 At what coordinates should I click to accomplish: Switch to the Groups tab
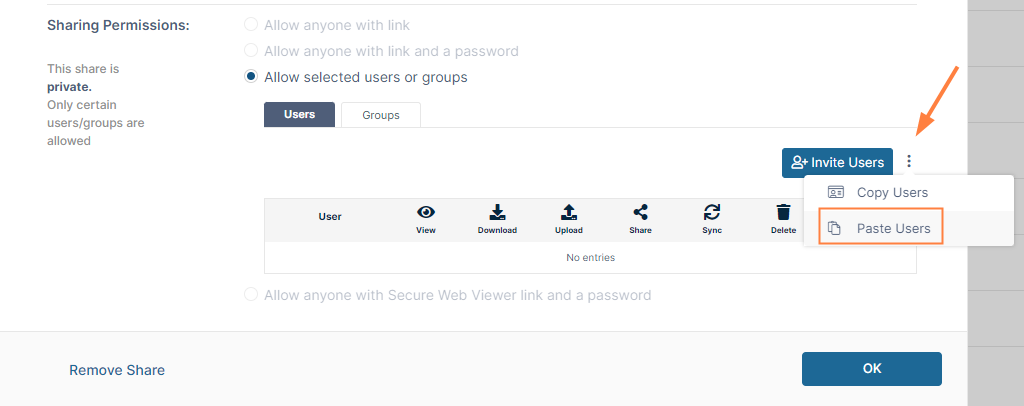pos(380,115)
